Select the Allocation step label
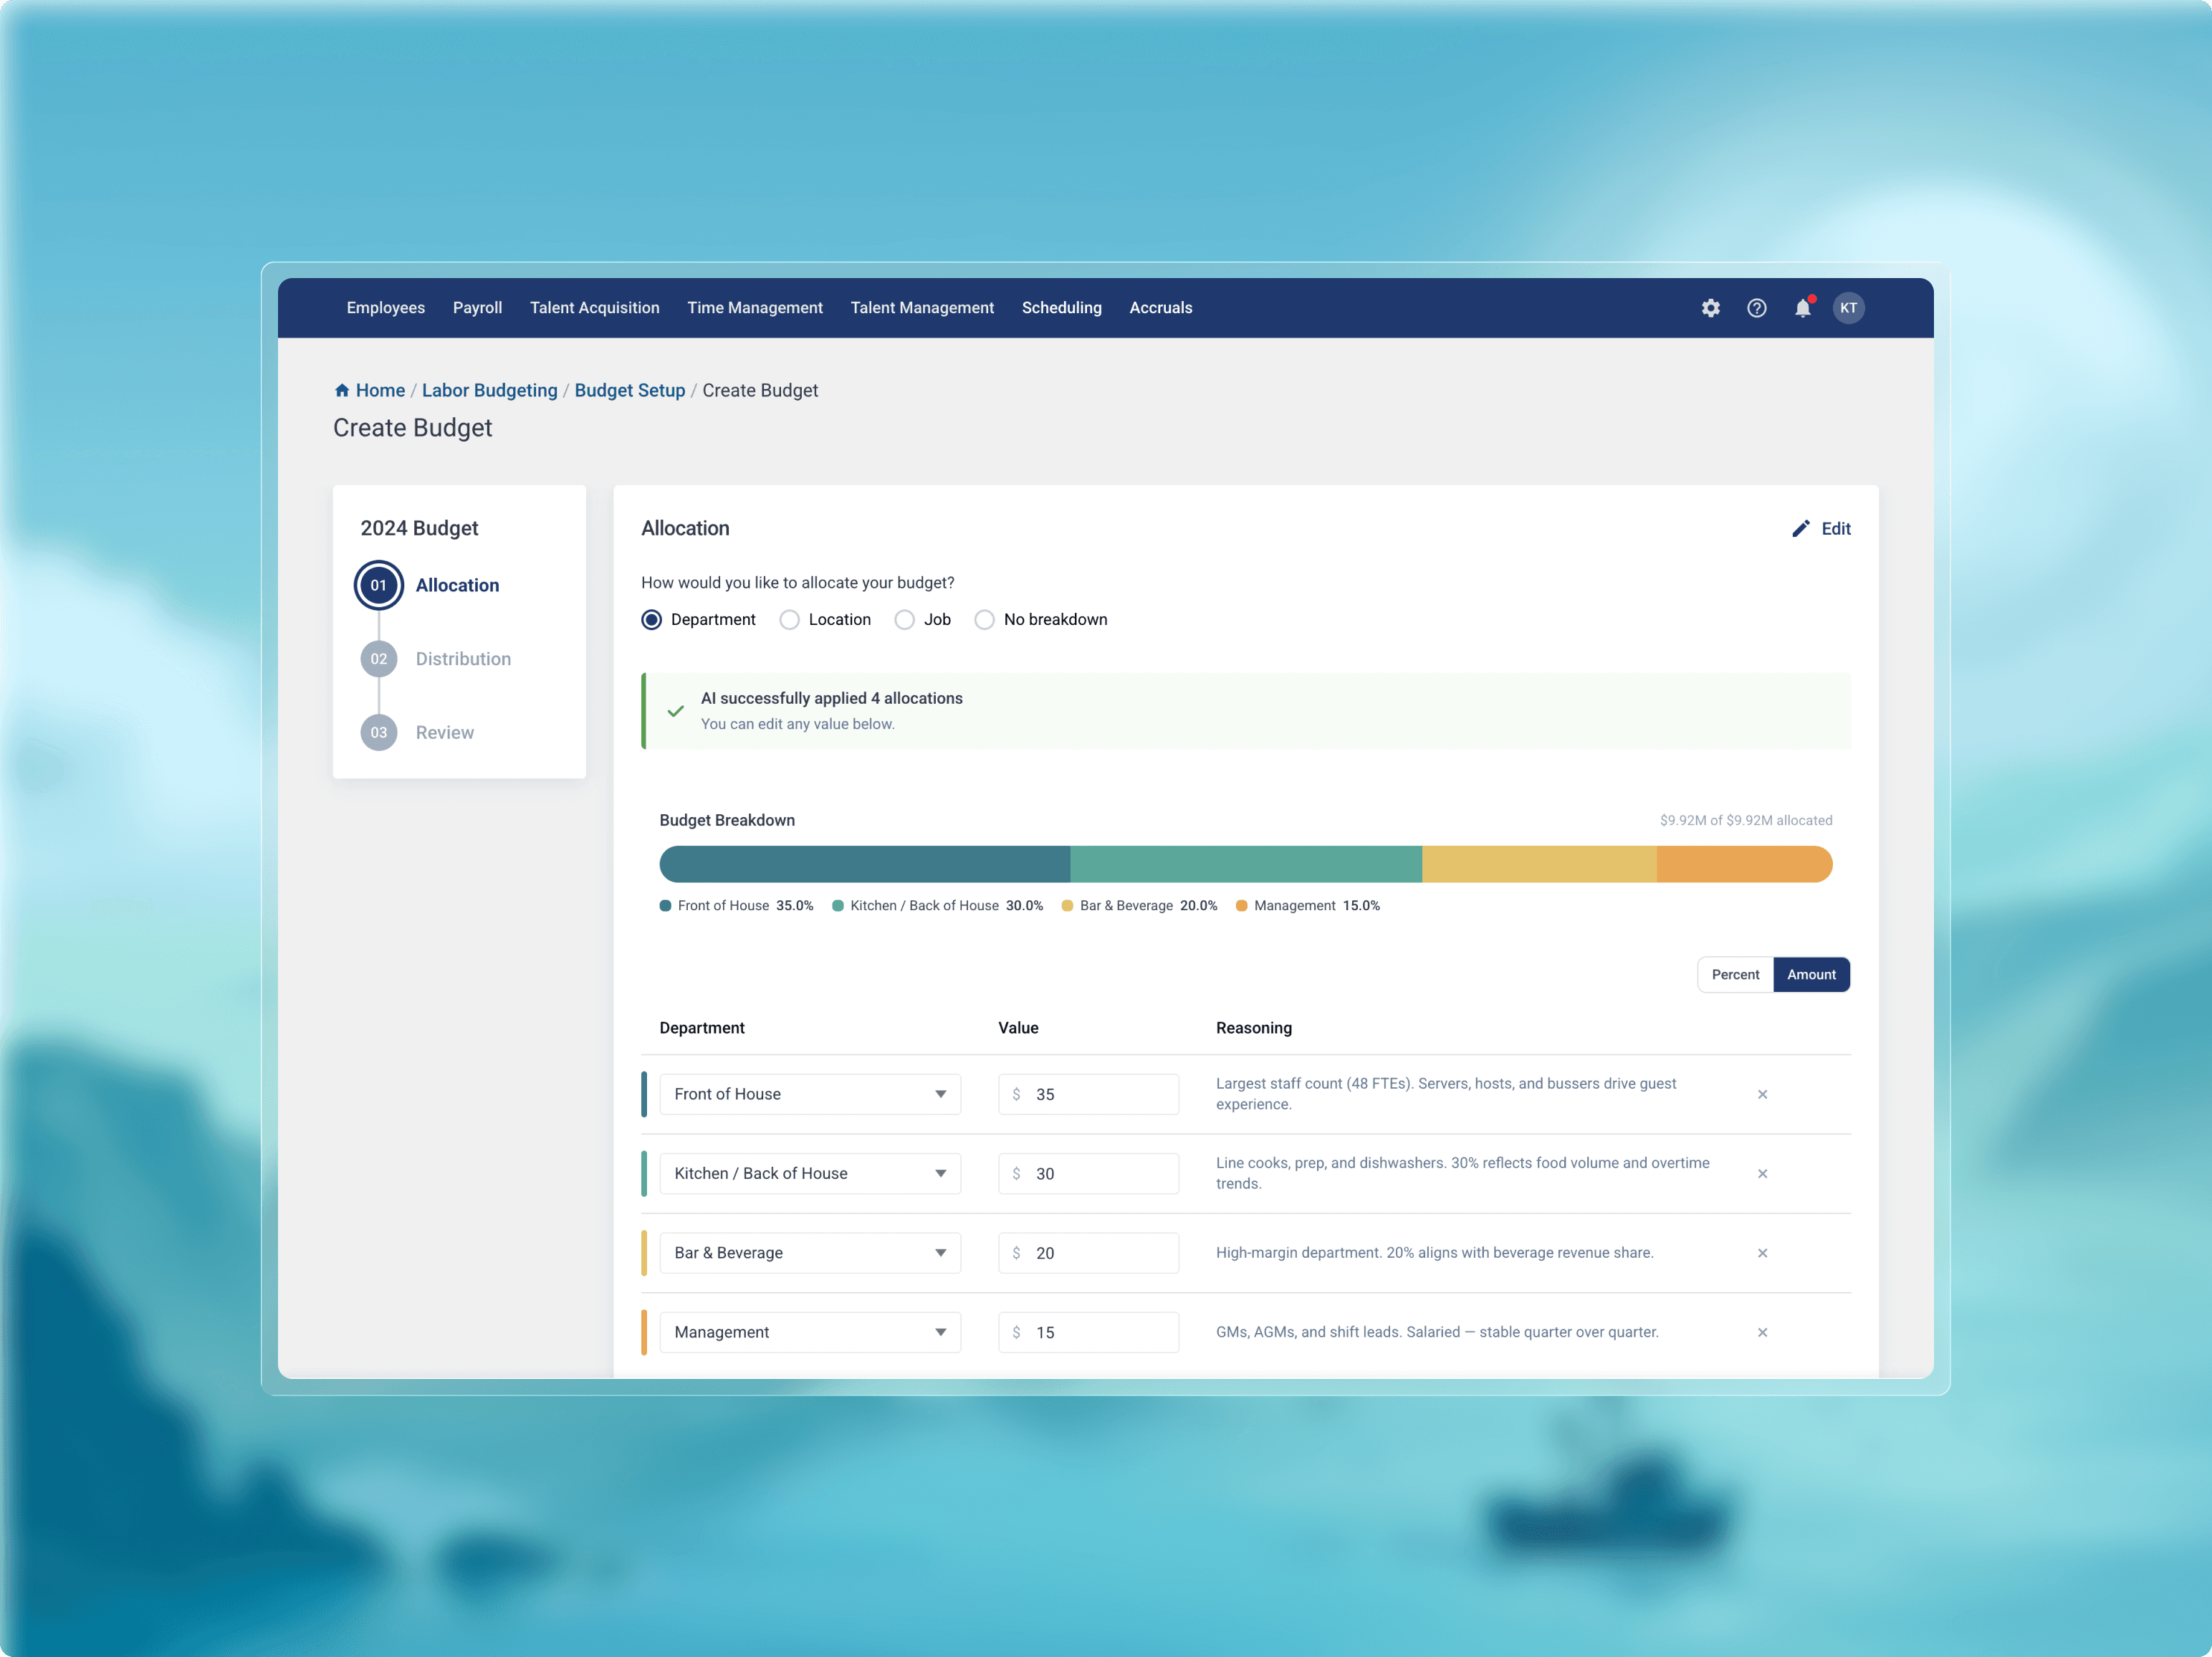 pos(457,585)
